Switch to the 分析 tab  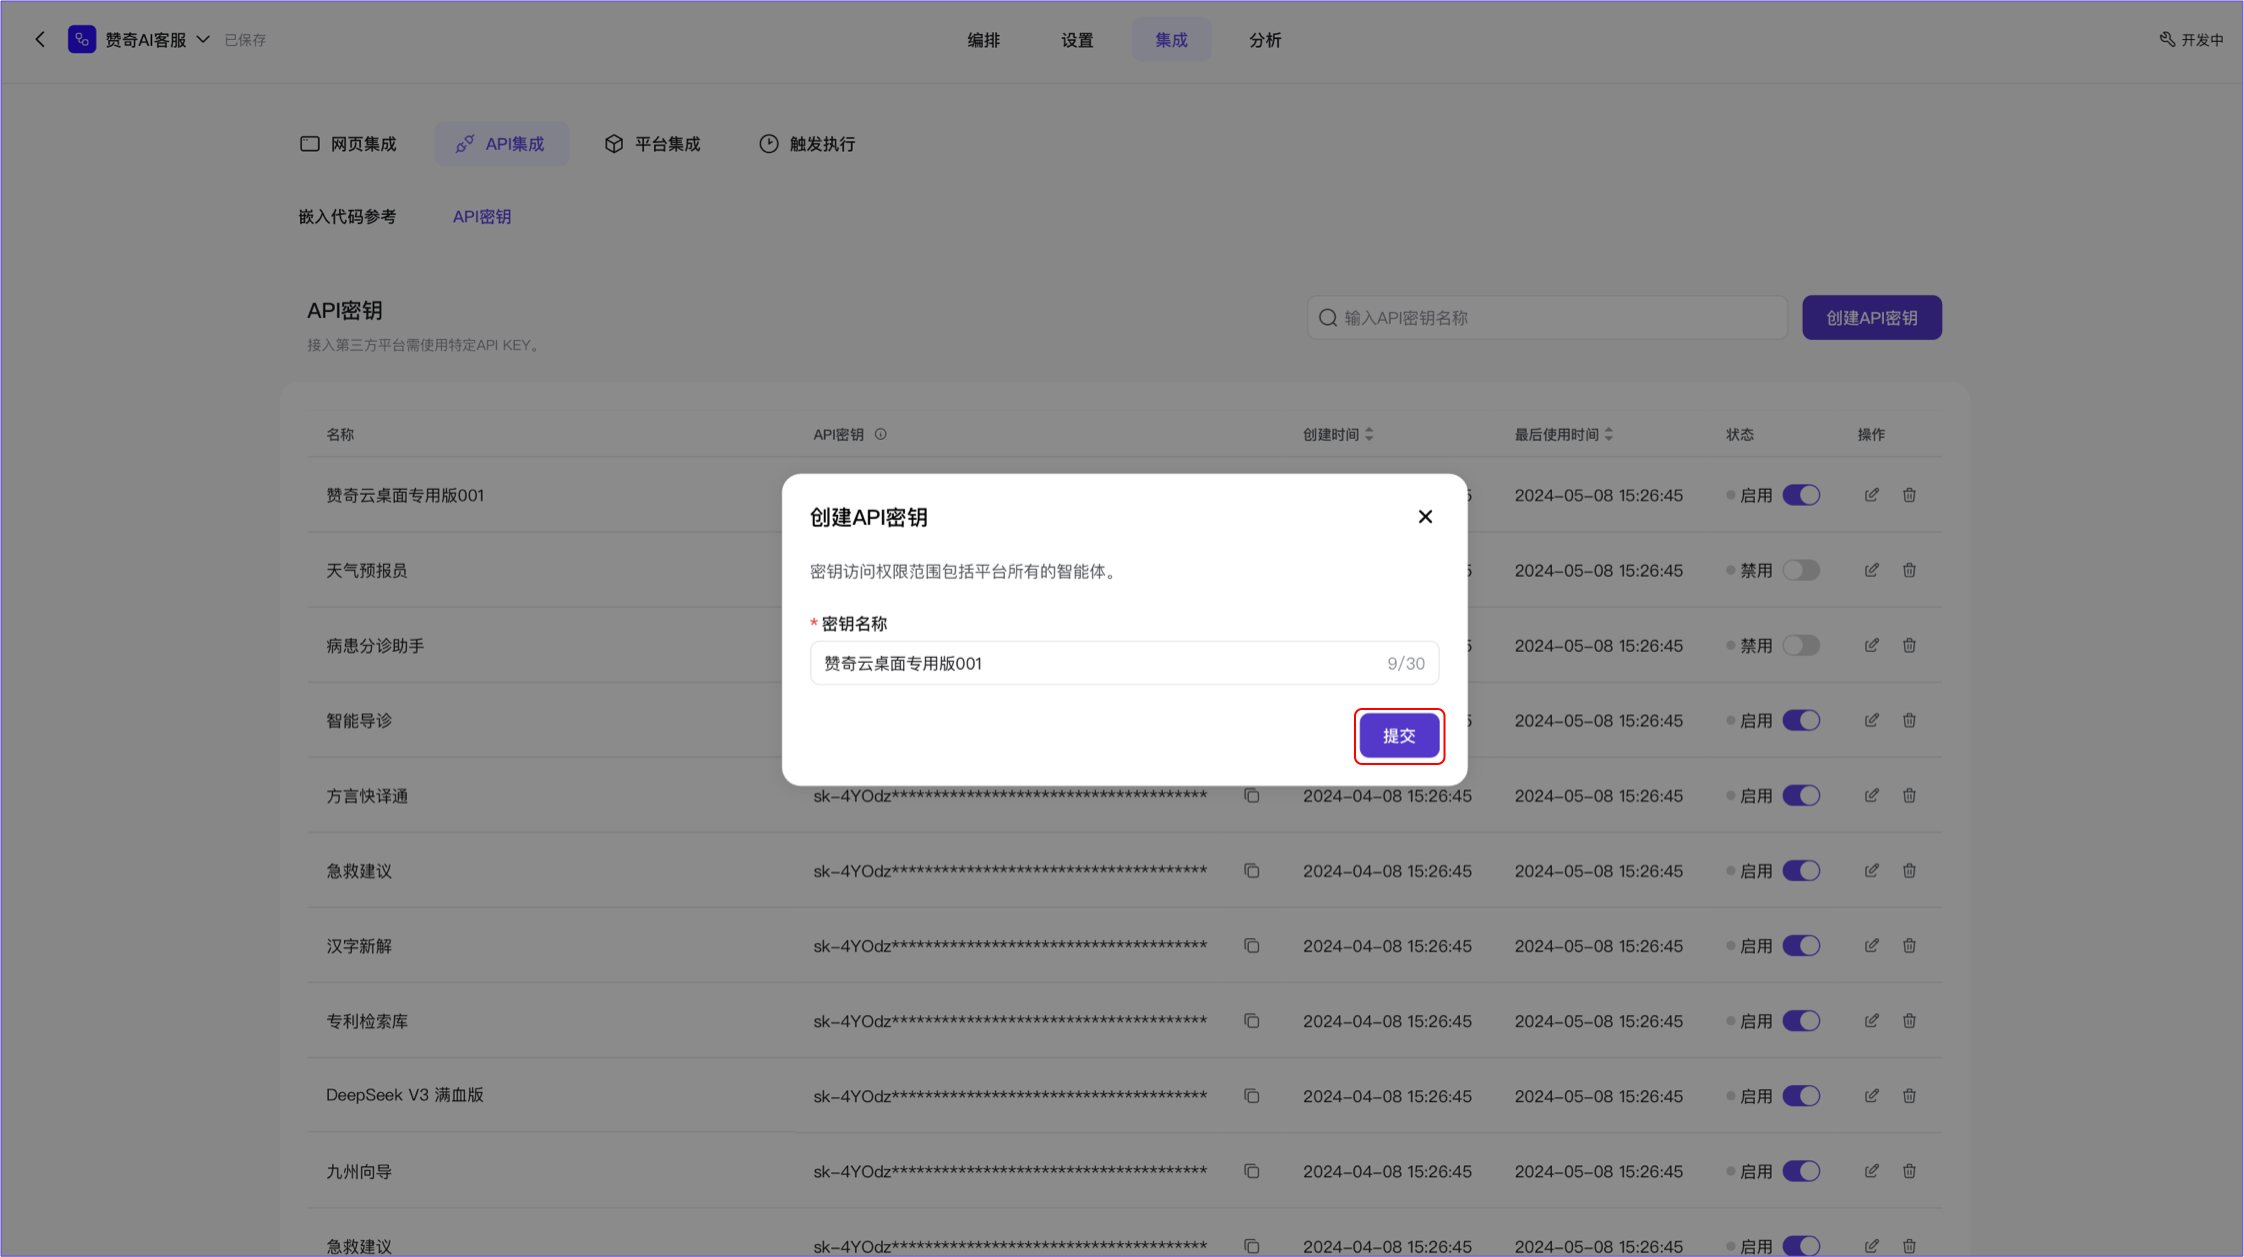coord(1264,39)
